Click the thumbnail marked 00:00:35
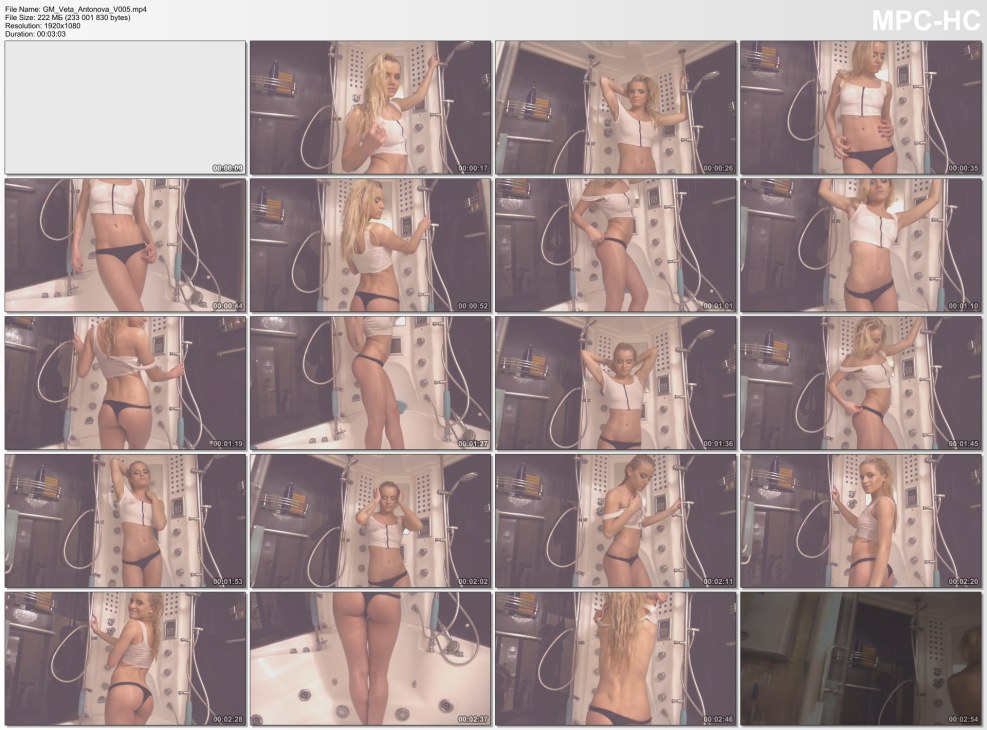The width and height of the screenshot is (987, 730). tap(860, 107)
